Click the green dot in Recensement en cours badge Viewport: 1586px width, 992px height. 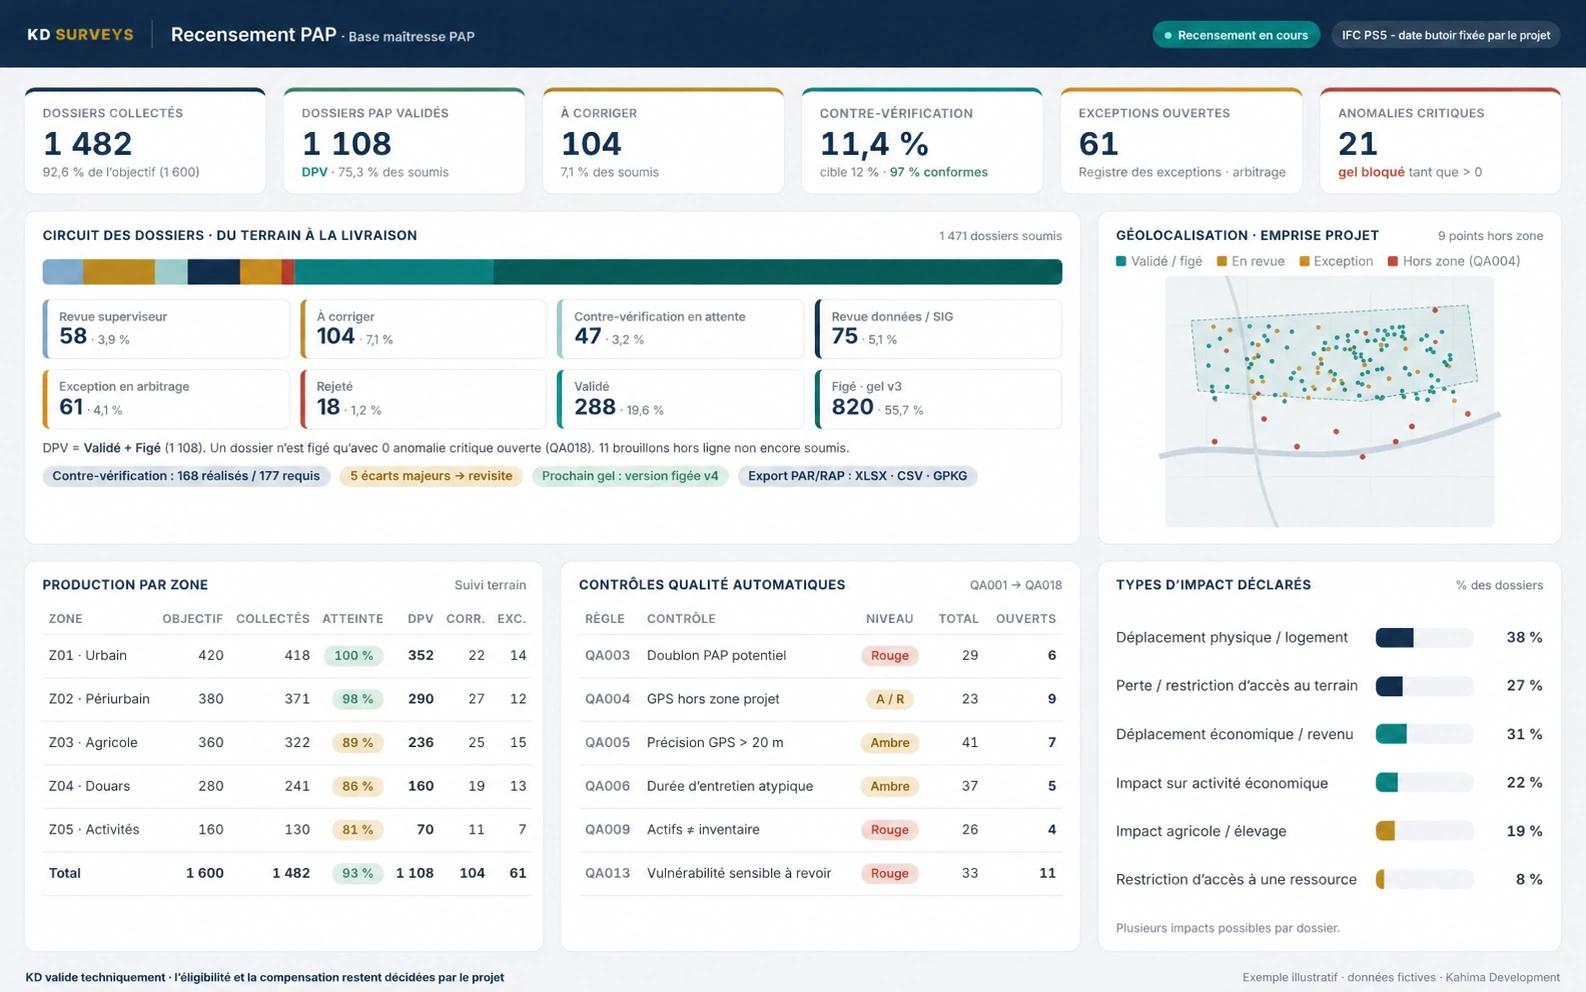pyautogui.click(x=1168, y=35)
